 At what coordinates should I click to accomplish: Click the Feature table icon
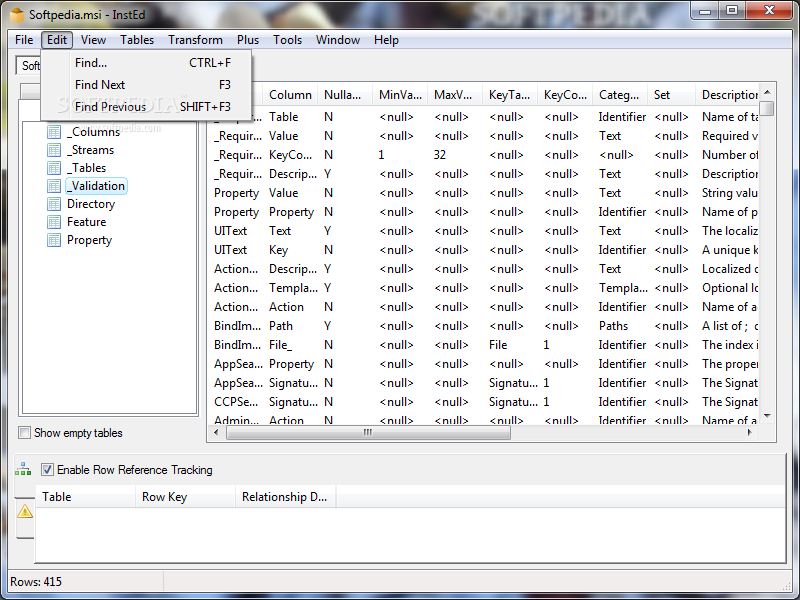(54, 222)
